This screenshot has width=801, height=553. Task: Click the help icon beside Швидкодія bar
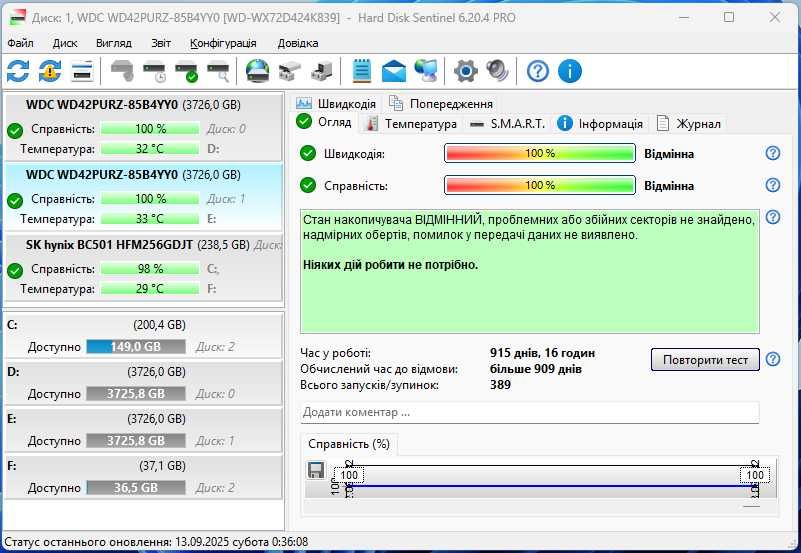pos(773,153)
